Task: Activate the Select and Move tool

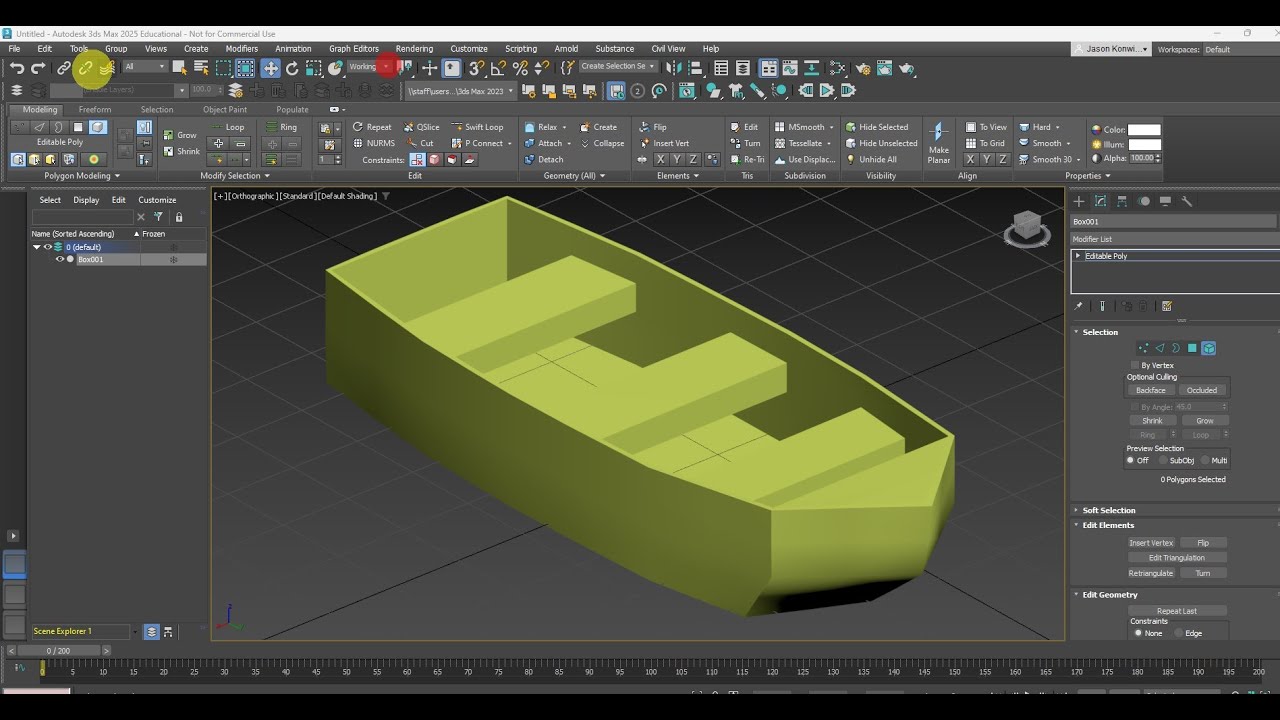Action: coord(270,68)
